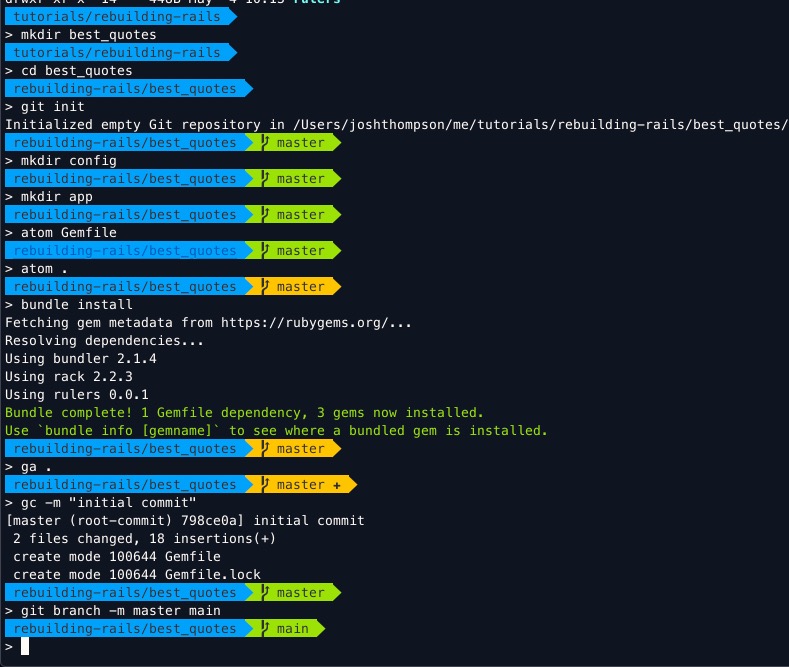Click the git branch icon beside "main"
789x667 pixels.
(265, 628)
